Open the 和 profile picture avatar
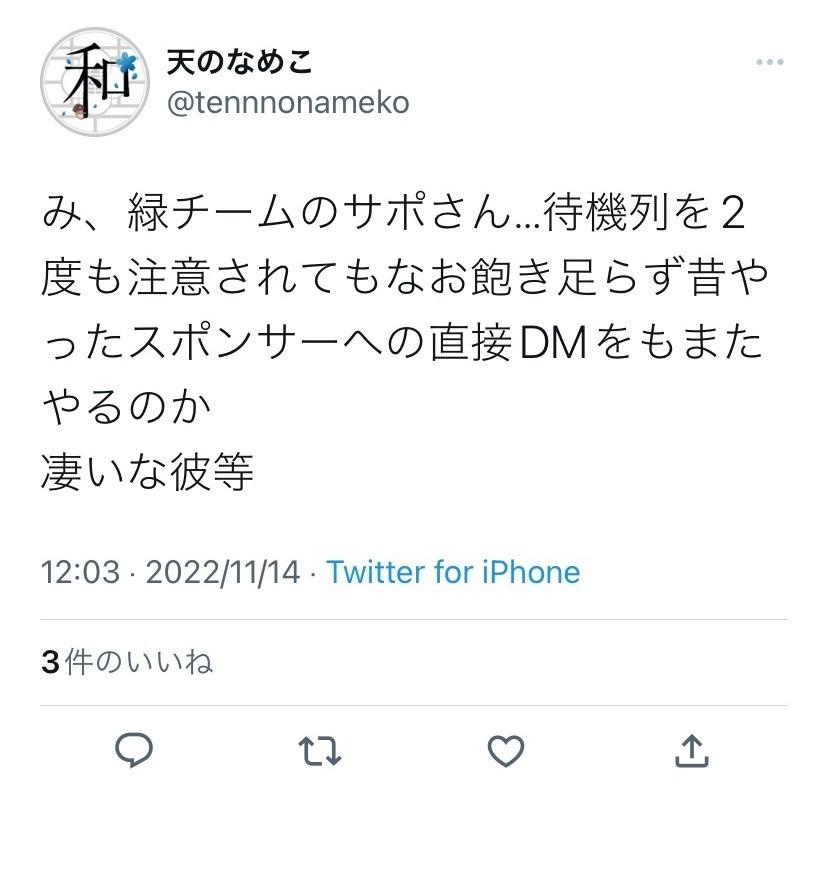The height and width of the screenshot is (876, 828). click(x=95, y=82)
